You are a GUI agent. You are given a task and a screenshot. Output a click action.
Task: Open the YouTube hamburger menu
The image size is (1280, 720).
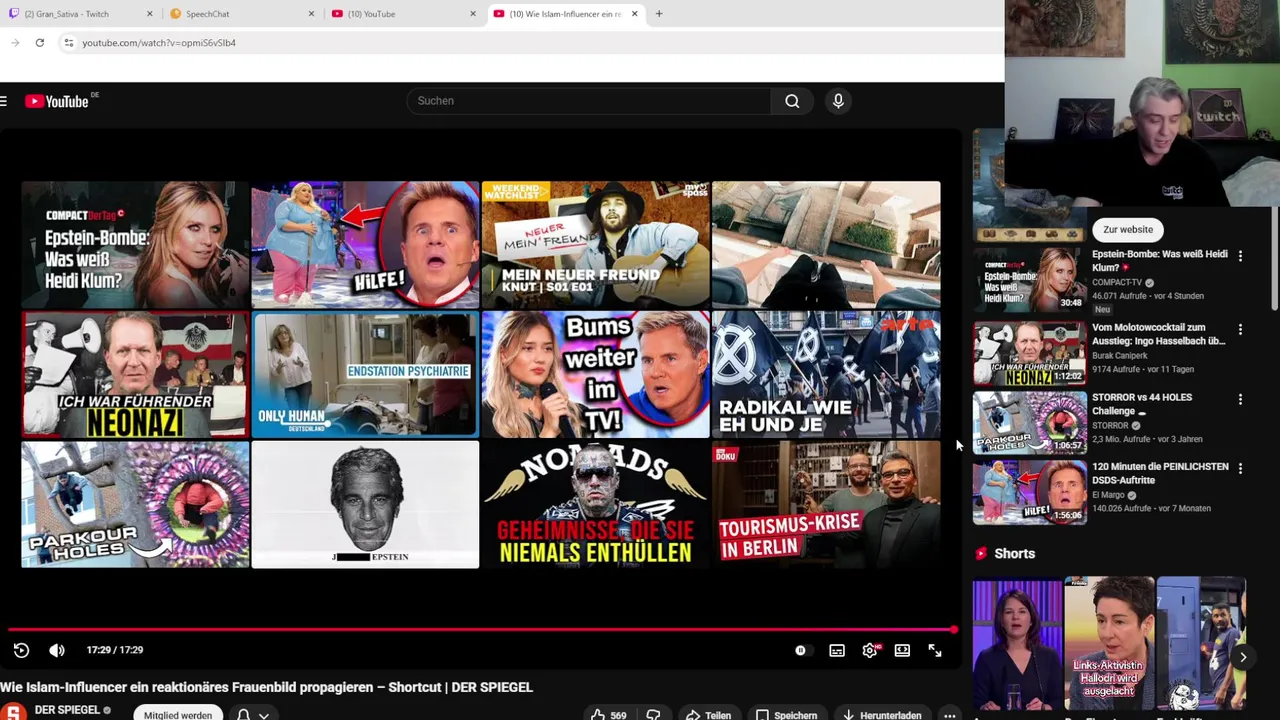[x=4, y=101]
